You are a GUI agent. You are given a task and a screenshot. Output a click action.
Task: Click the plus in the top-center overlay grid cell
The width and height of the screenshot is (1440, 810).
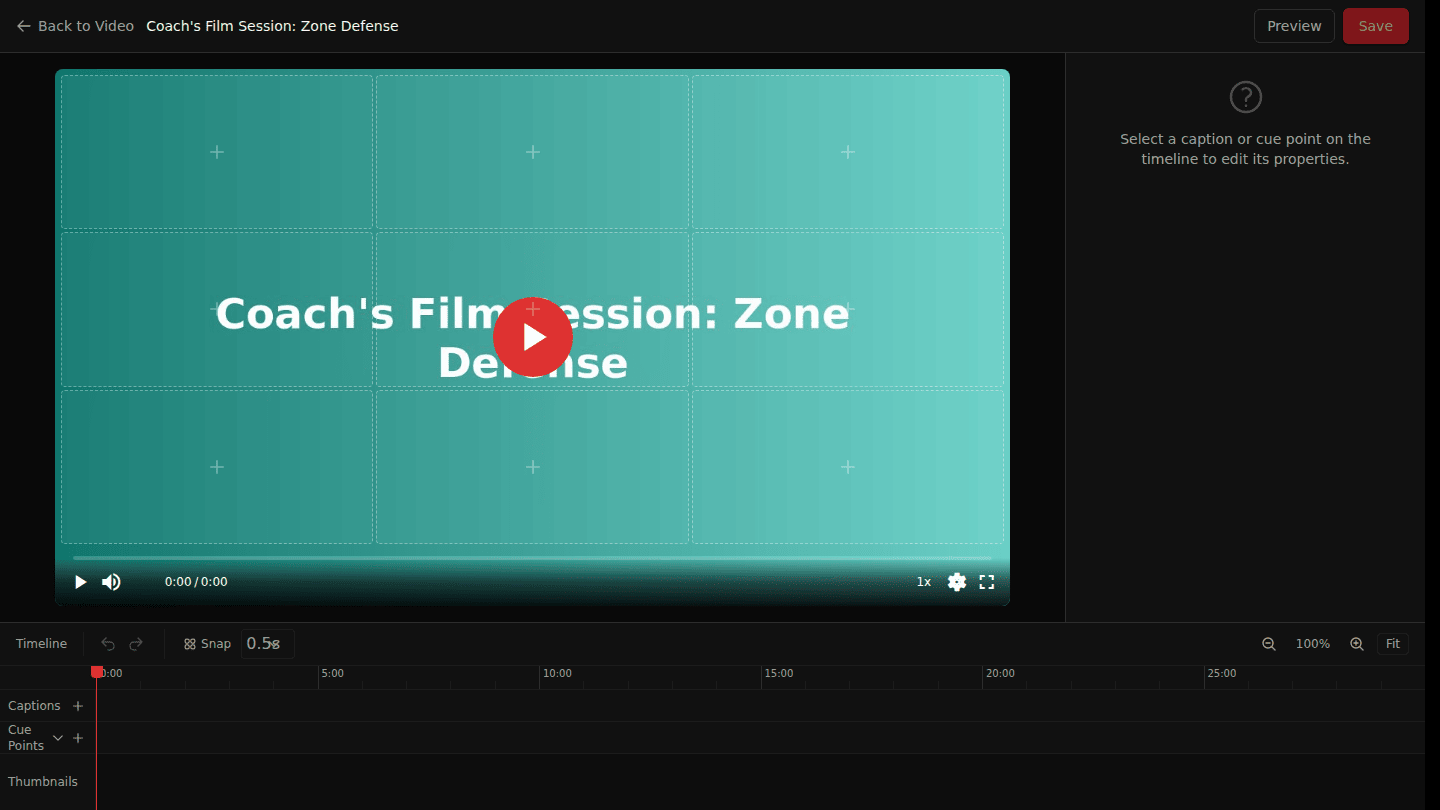click(x=533, y=152)
